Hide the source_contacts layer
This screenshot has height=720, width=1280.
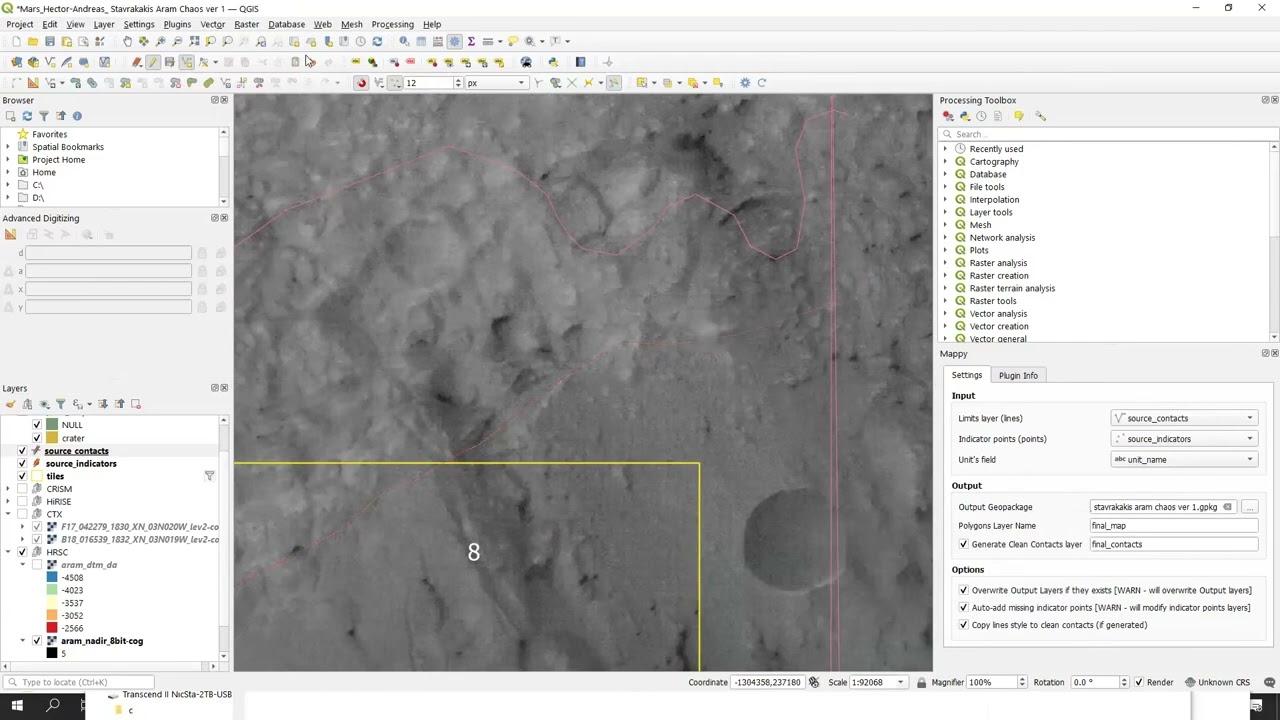pos(22,451)
